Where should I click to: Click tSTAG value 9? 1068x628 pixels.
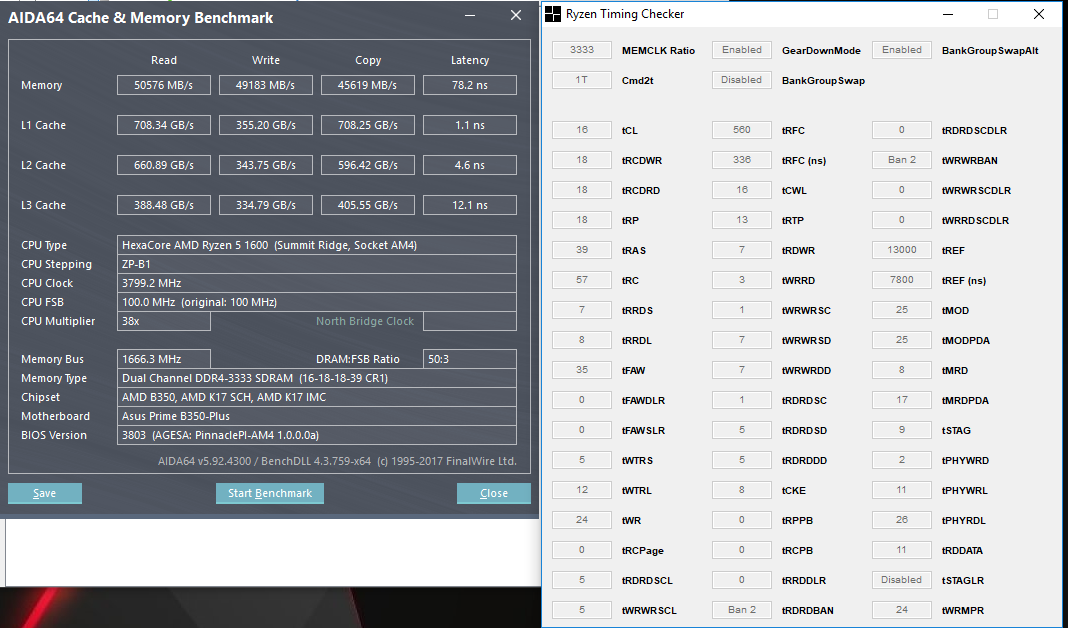click(x=902, y=430)
